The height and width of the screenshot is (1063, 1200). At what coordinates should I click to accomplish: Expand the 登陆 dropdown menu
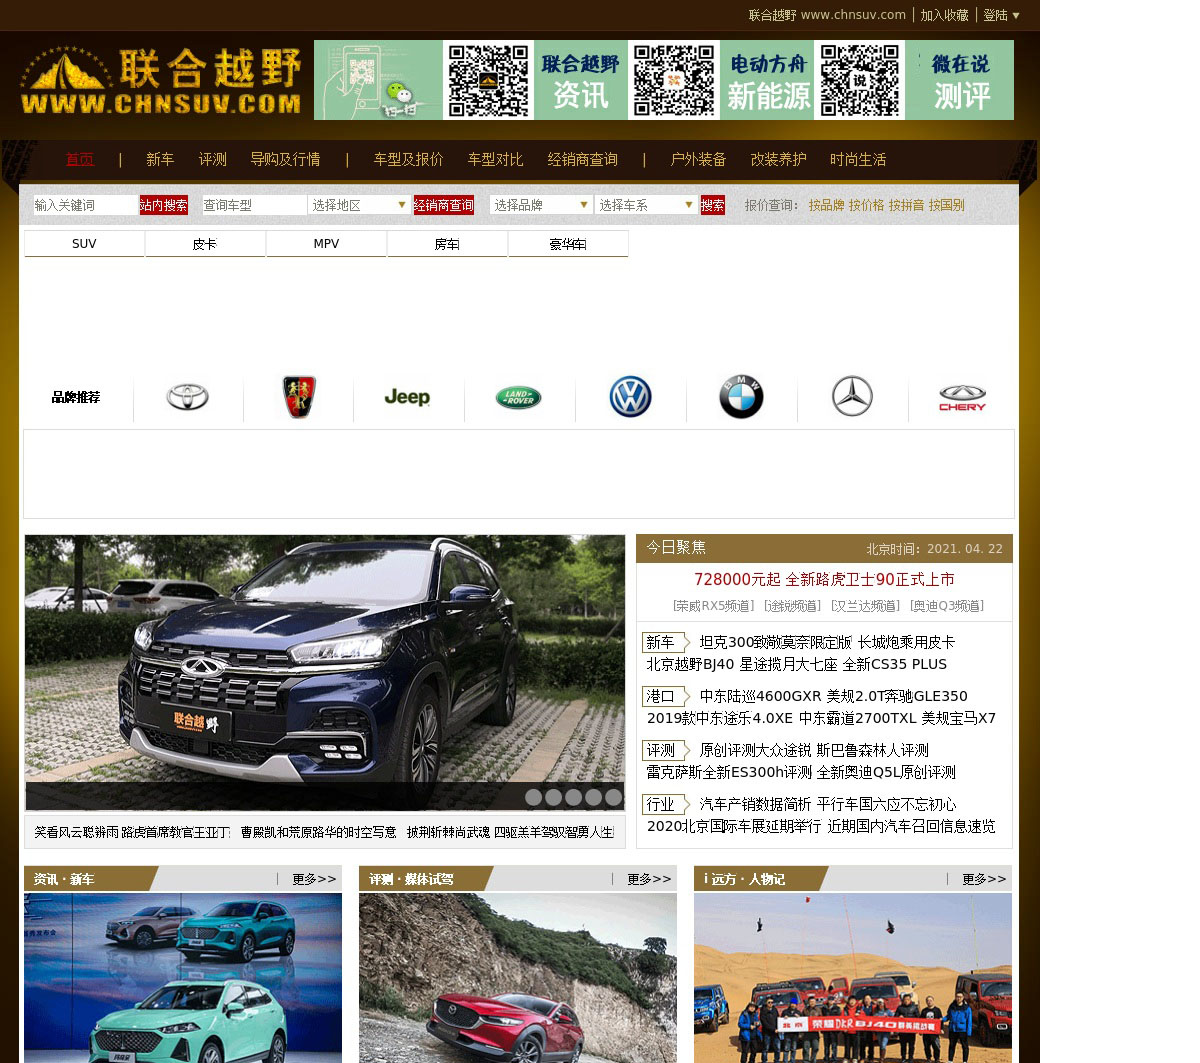point(1001,15)
